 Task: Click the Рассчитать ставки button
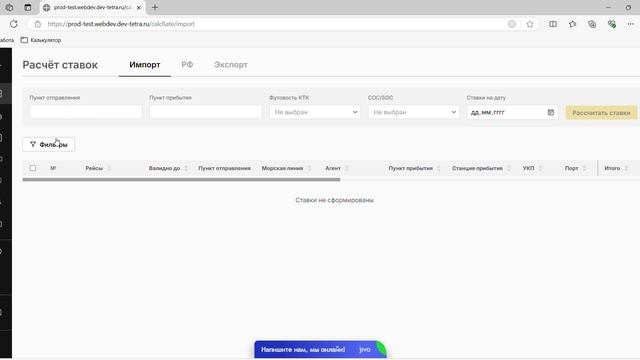point(601,112)
